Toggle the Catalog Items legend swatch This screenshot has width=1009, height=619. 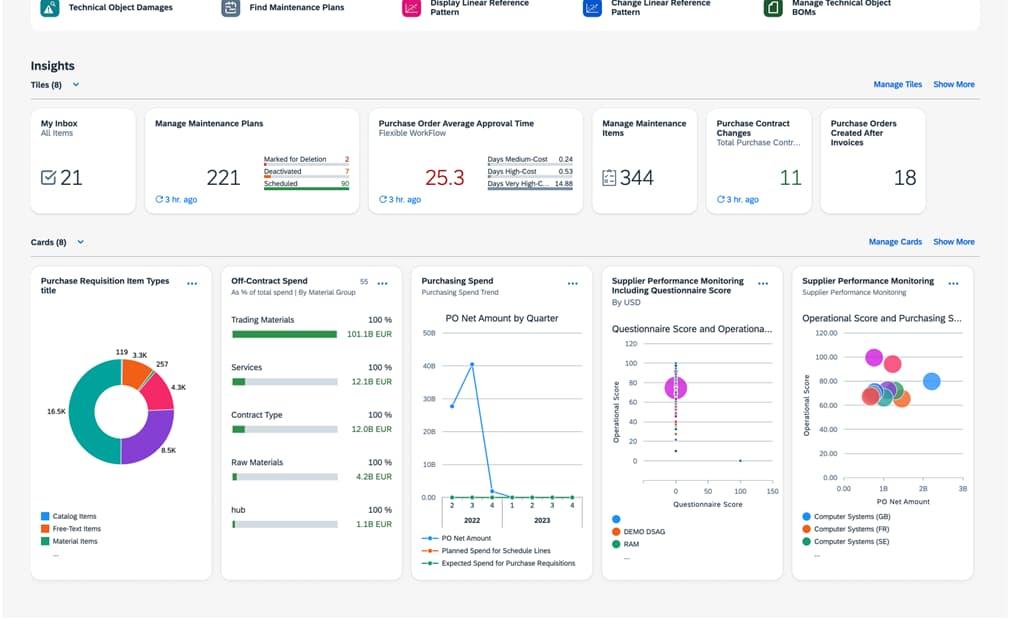(45, 516)
